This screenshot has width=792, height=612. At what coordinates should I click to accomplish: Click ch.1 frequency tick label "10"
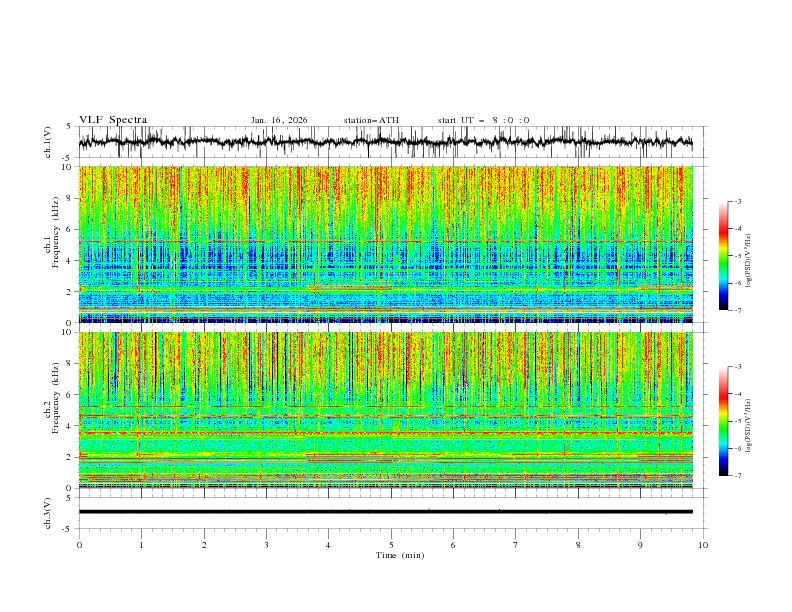(68, 167)
